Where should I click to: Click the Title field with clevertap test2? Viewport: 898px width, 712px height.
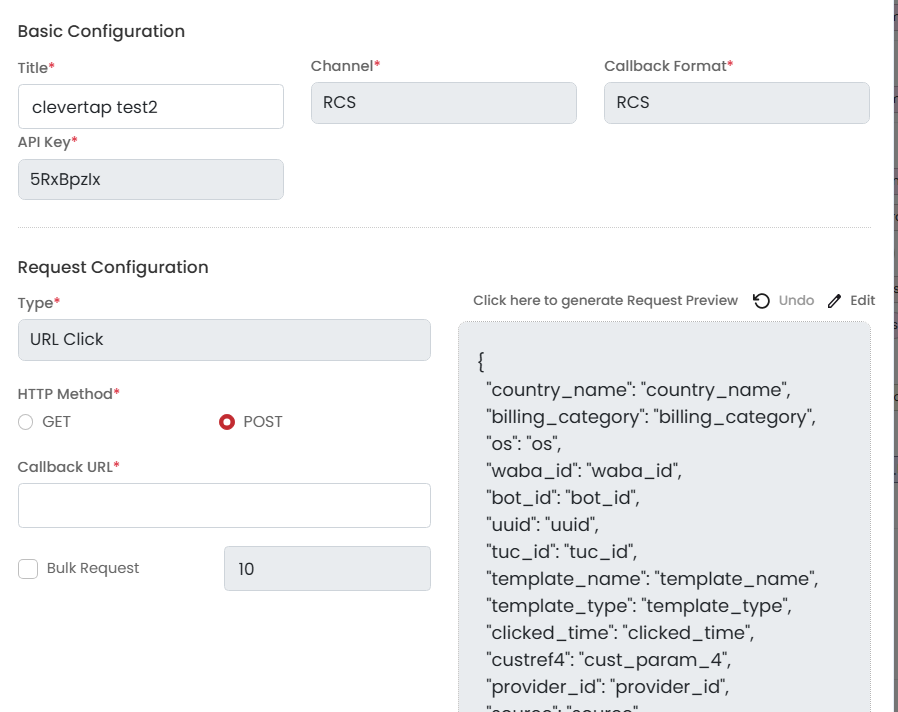(x=151, y=107)
